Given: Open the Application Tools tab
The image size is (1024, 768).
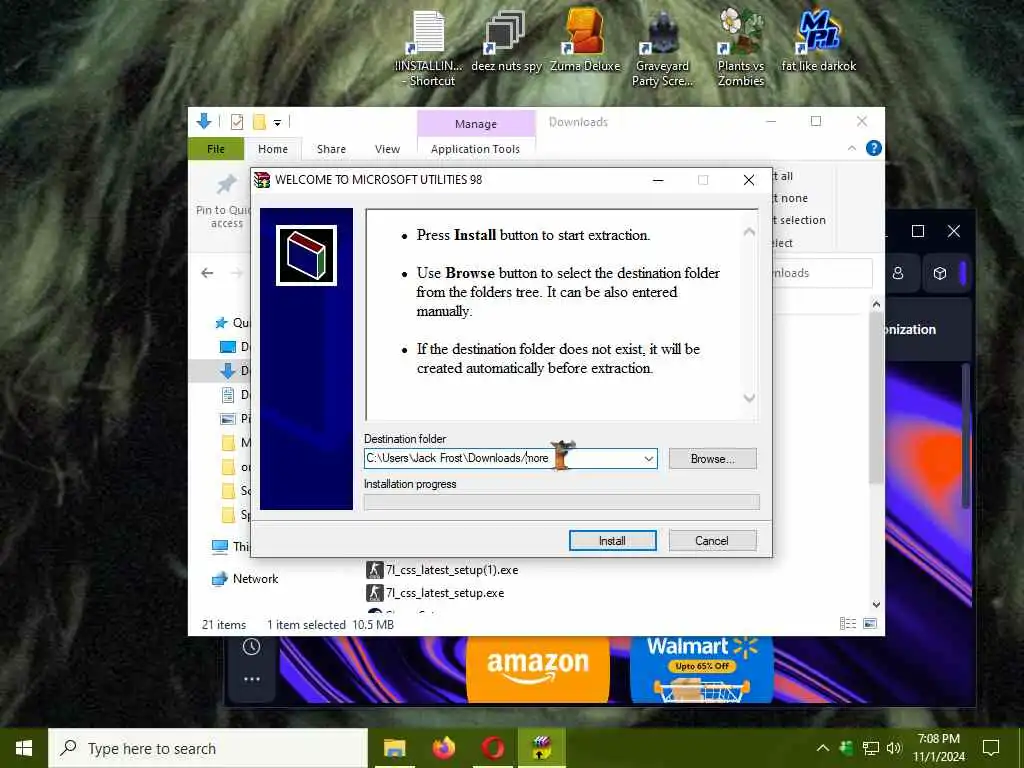Looking at the screenshot, I should (475, 149).
